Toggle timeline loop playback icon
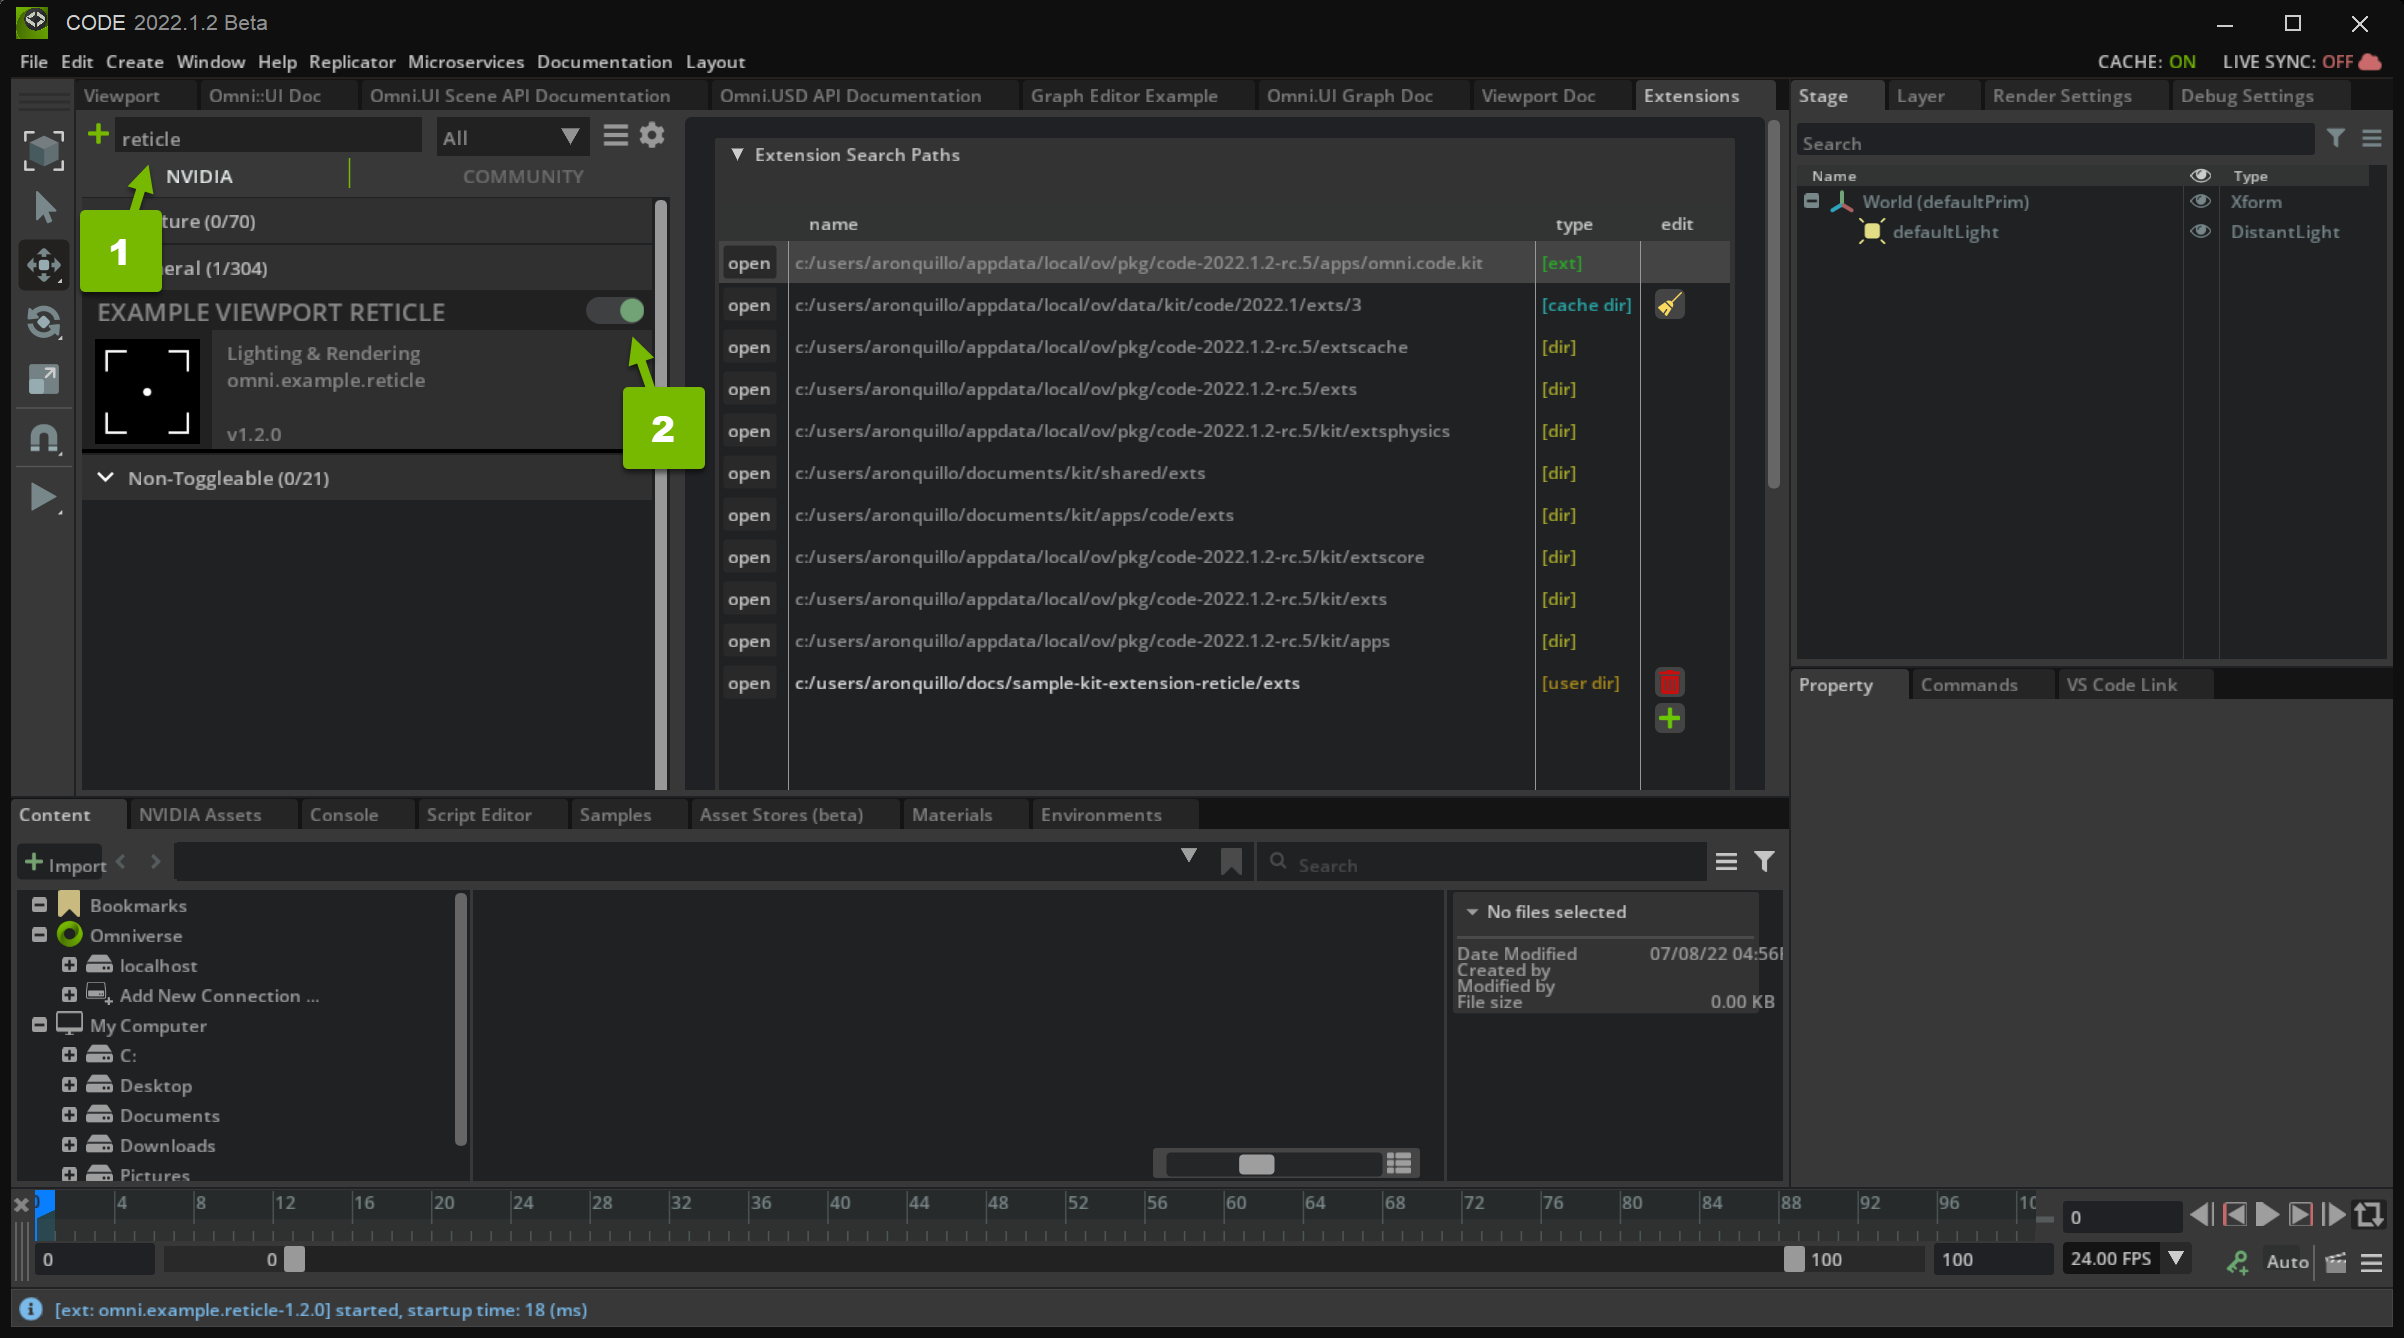This screenshot has height=1338, width=2404. click(2369, 1215)
